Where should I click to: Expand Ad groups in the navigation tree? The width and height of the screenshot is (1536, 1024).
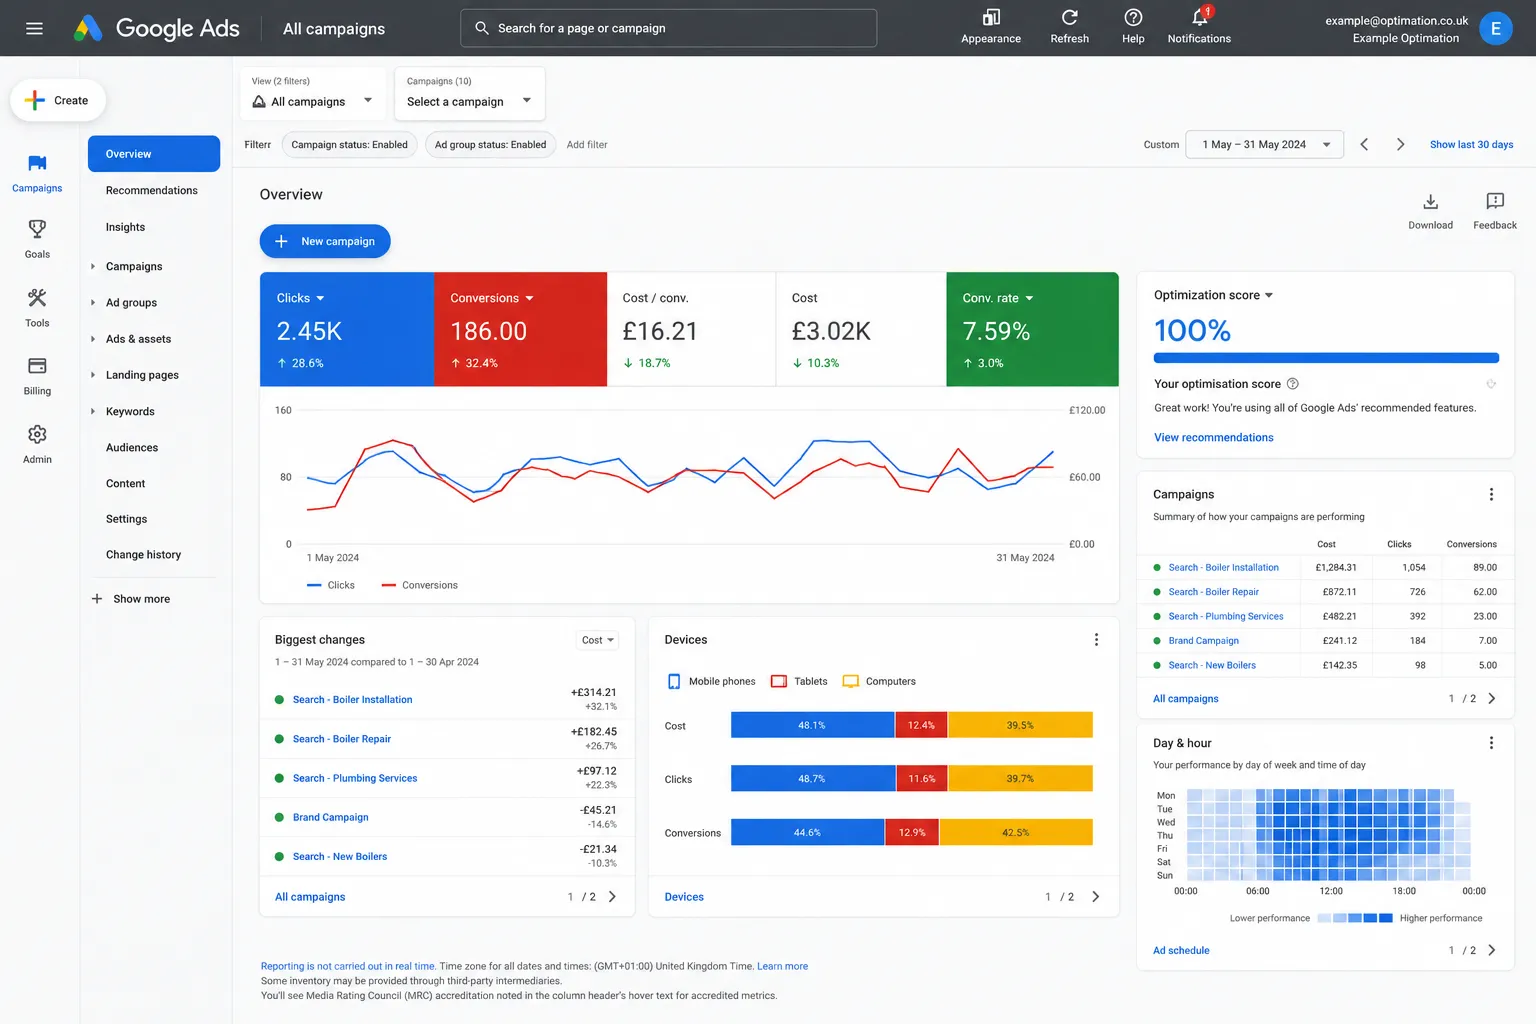point(93,302)
